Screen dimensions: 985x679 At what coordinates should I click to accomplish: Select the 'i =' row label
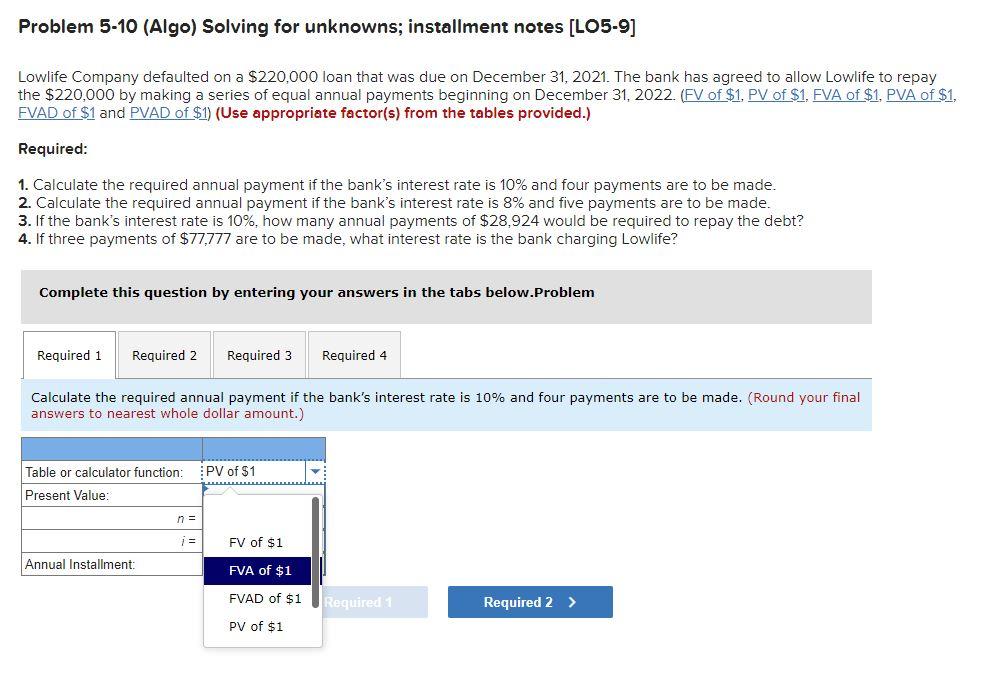112,541
